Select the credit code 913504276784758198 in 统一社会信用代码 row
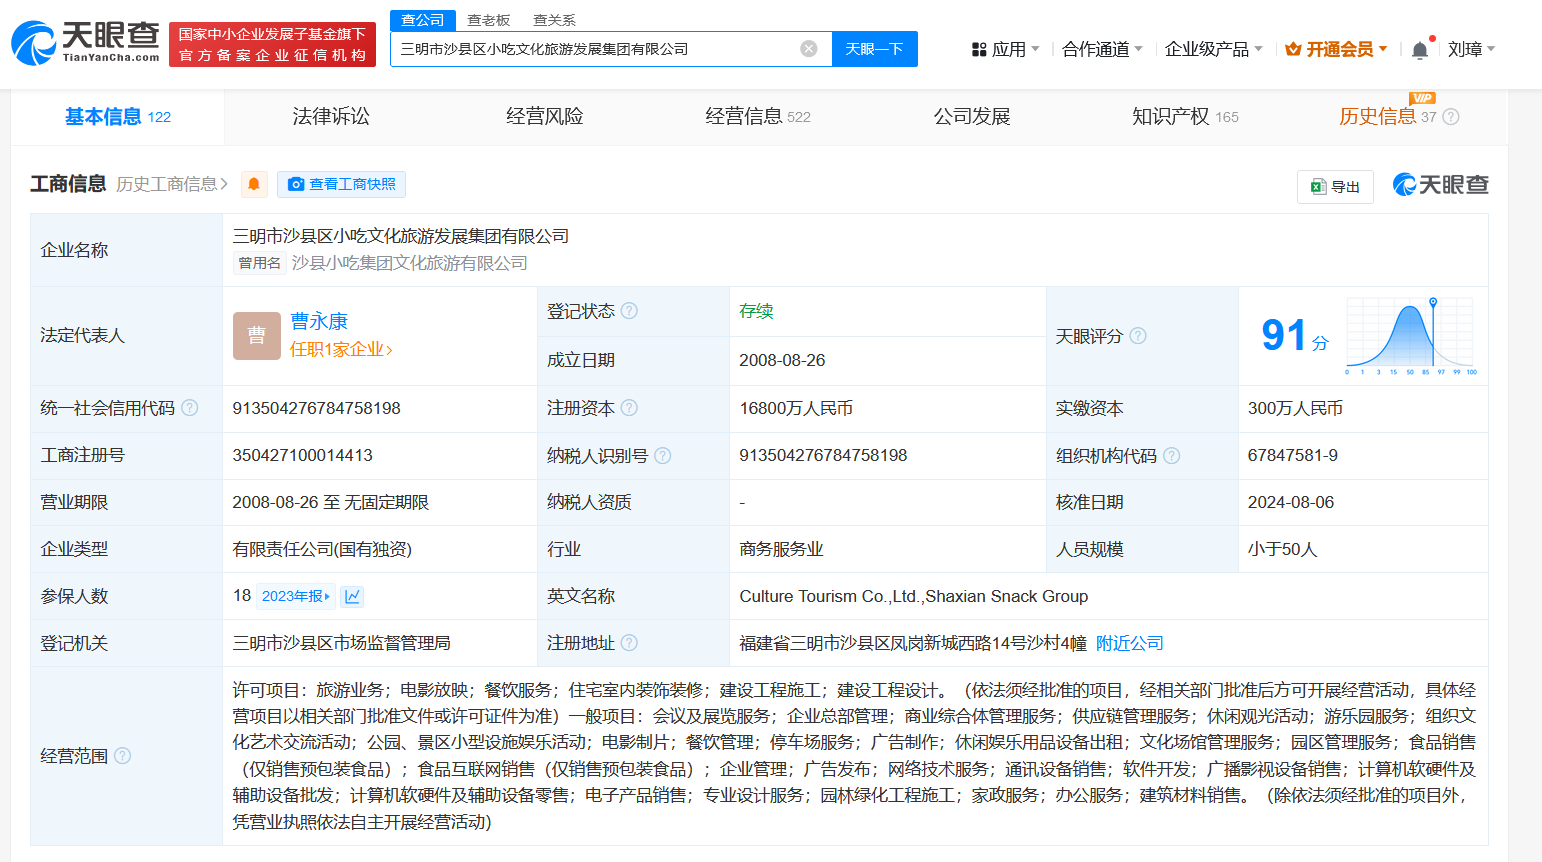1542x862 pixels. tap(317, 408)
